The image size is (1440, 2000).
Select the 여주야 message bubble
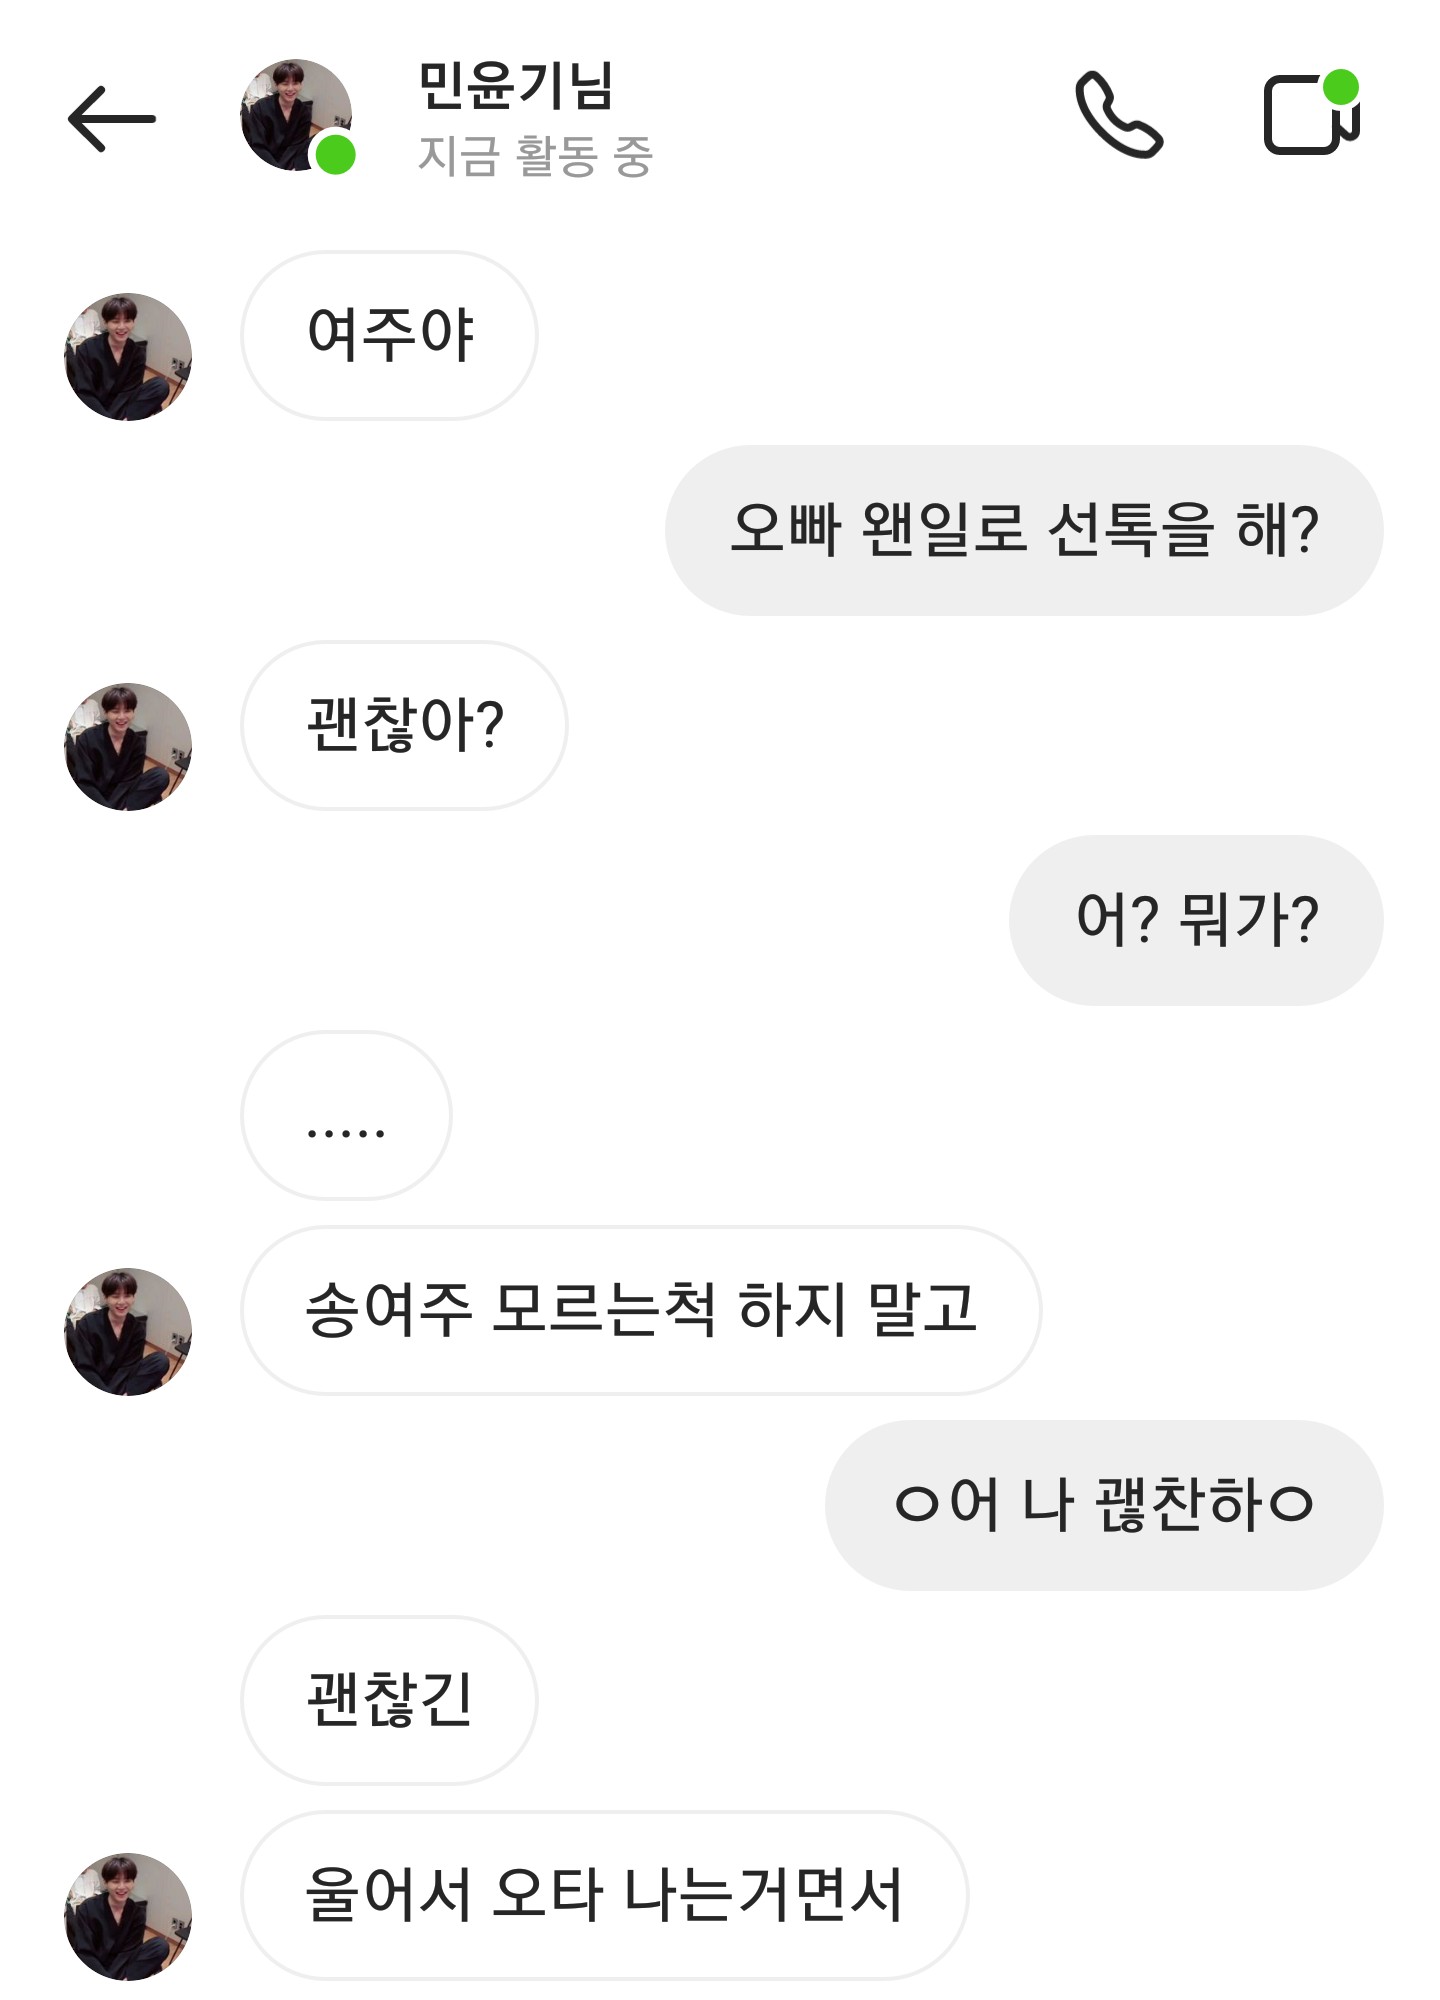389,335
